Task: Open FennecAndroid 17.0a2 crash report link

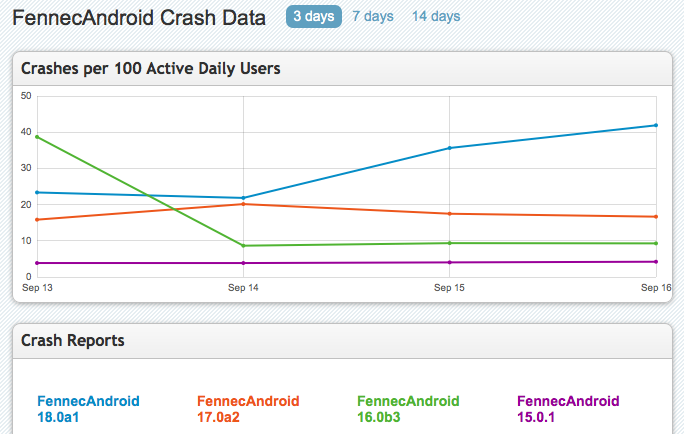Action: coord(248,409)
